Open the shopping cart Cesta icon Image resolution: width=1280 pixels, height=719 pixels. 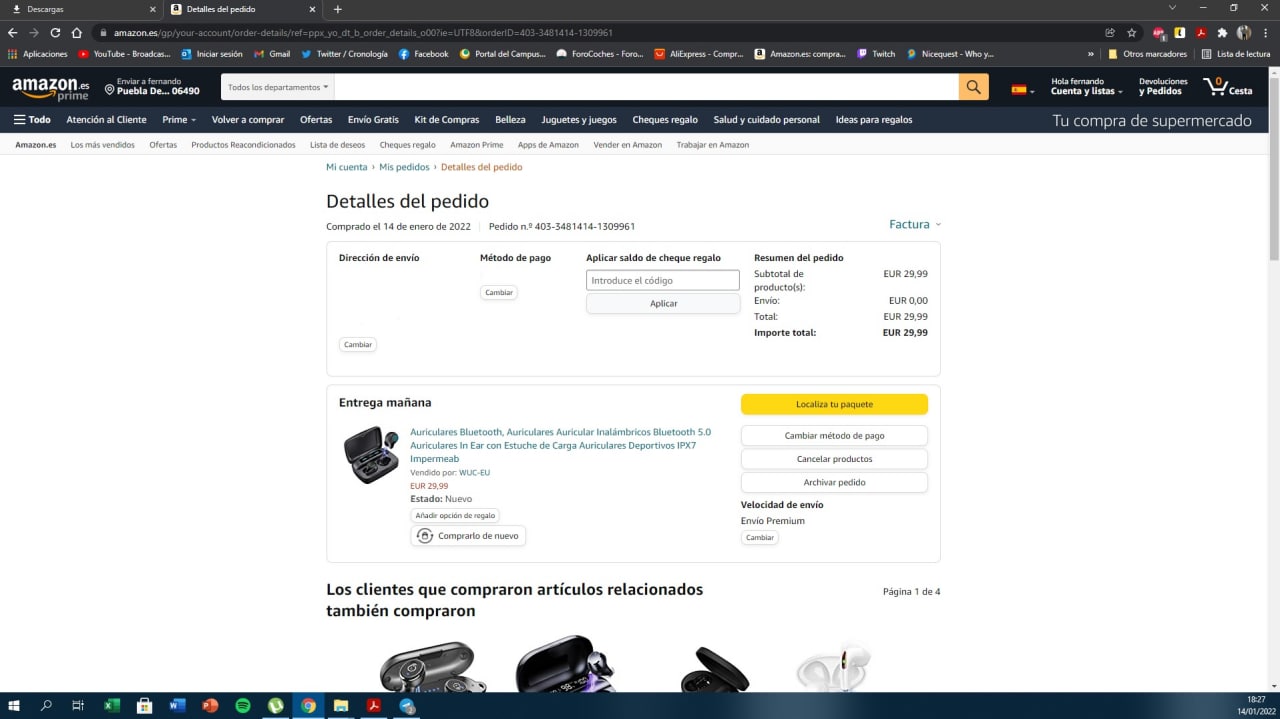[x=1227, y=87]
